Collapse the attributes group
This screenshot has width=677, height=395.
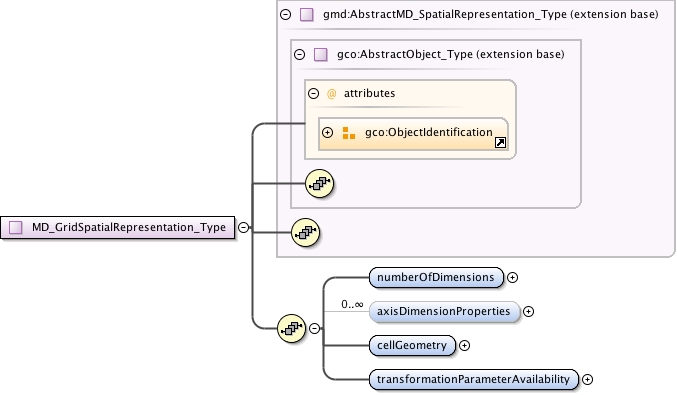tap(313, 93)
